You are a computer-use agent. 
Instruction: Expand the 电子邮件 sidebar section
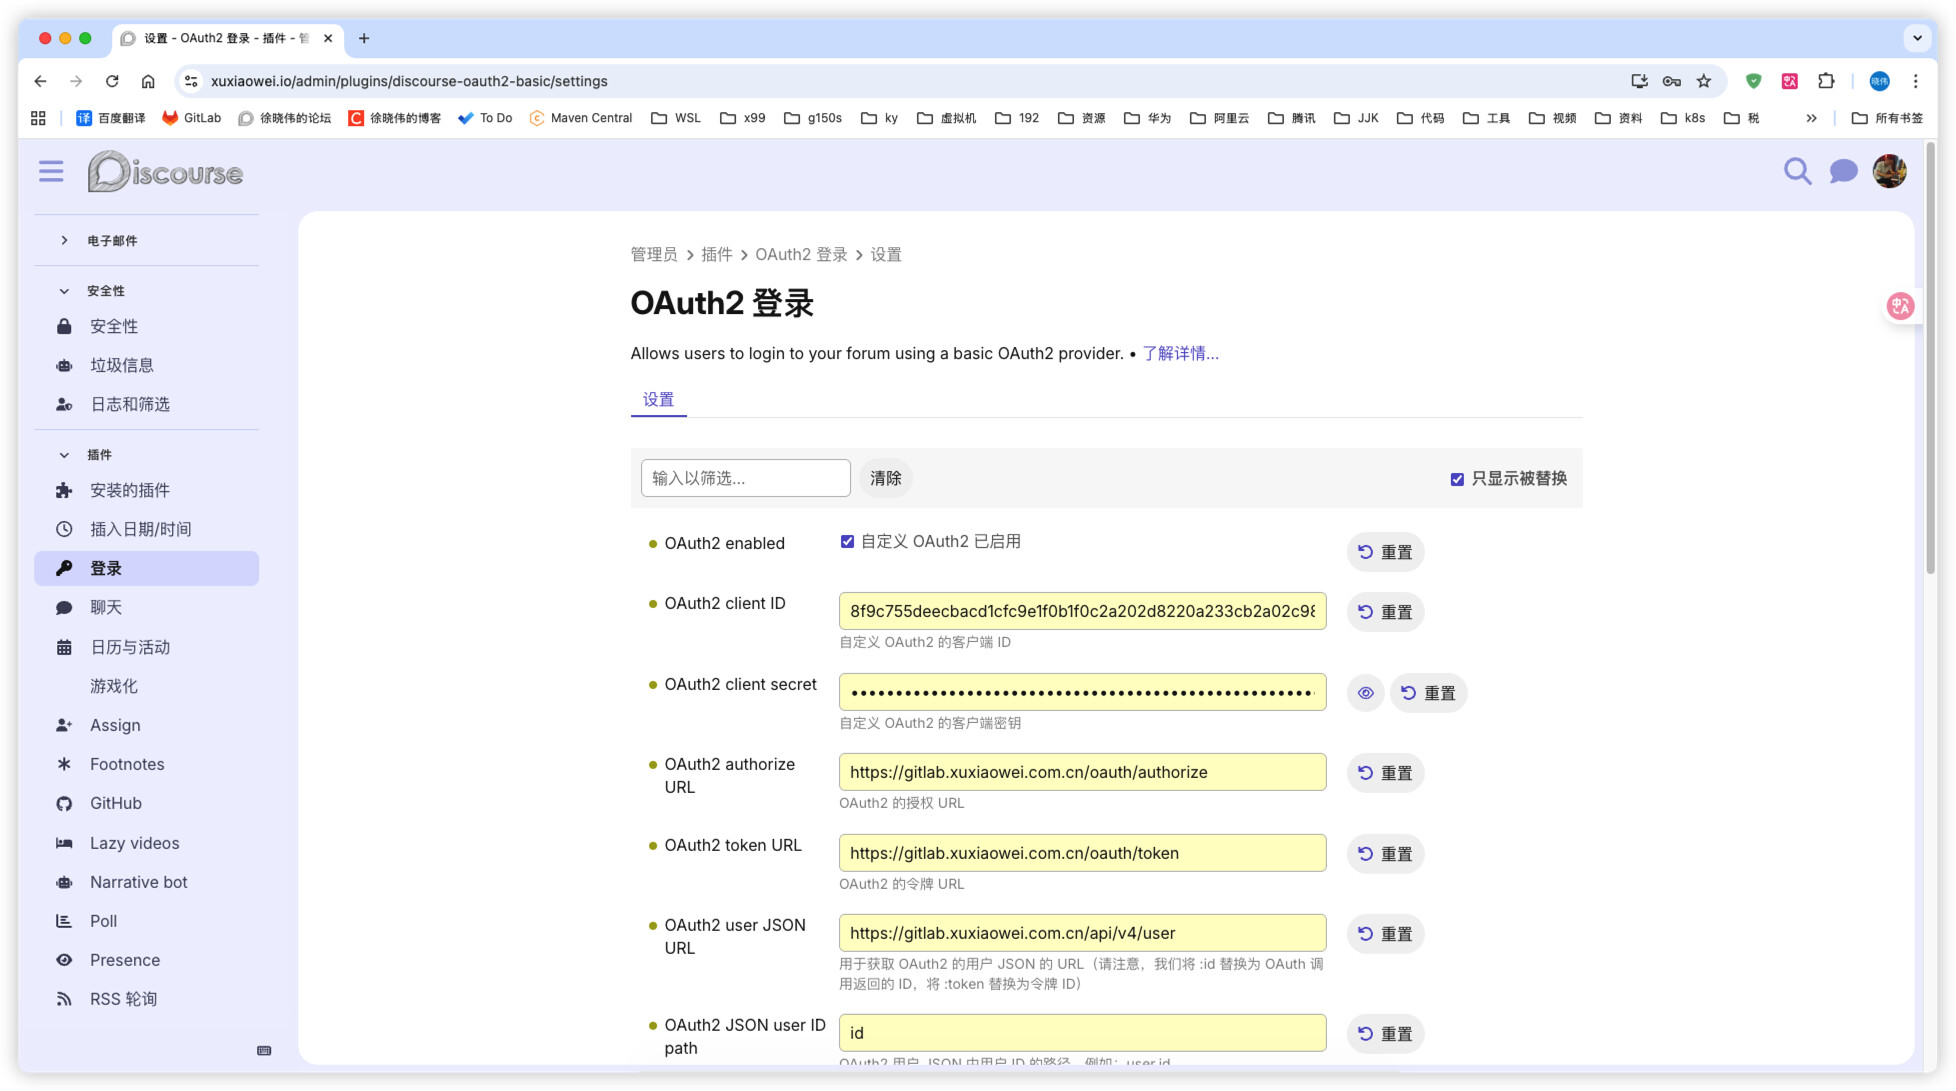click(112, 241)
